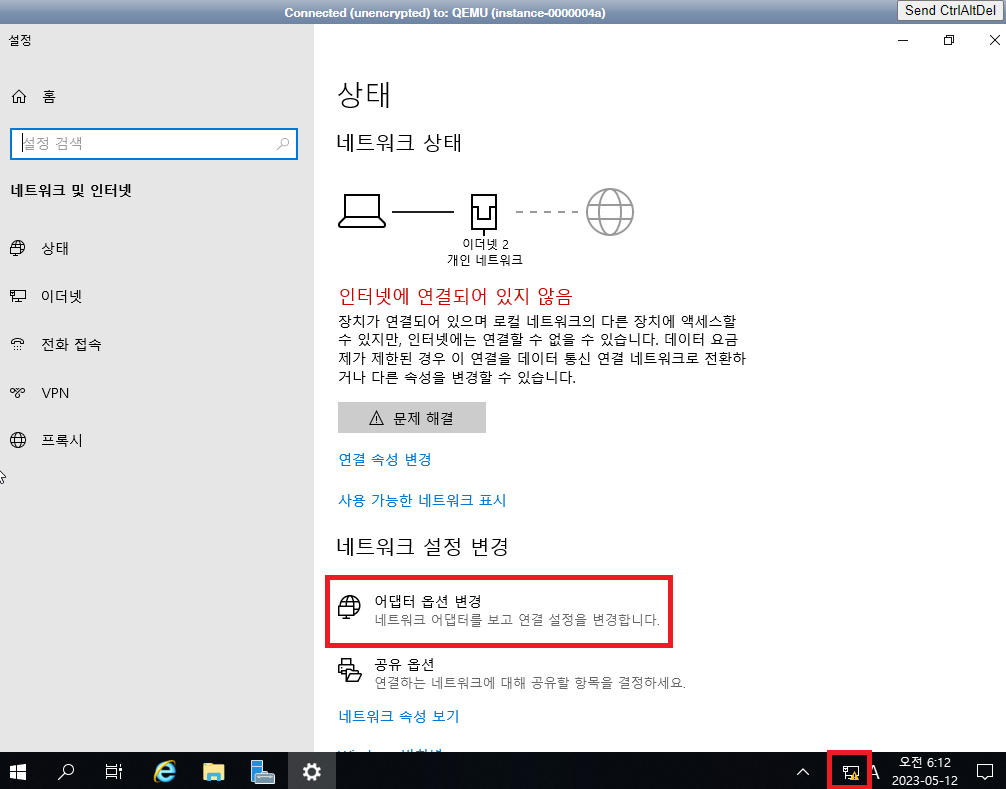This screenshot has width=1006, height=789.
Task: Click the search magnifier icon in settings search
Action: pyautogui.click(x=283, y=144)
